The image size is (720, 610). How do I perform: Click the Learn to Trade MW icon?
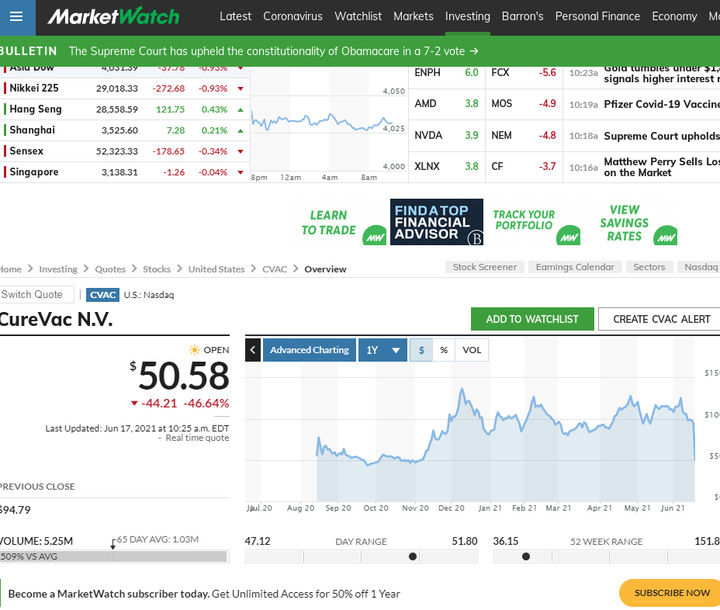374,236
